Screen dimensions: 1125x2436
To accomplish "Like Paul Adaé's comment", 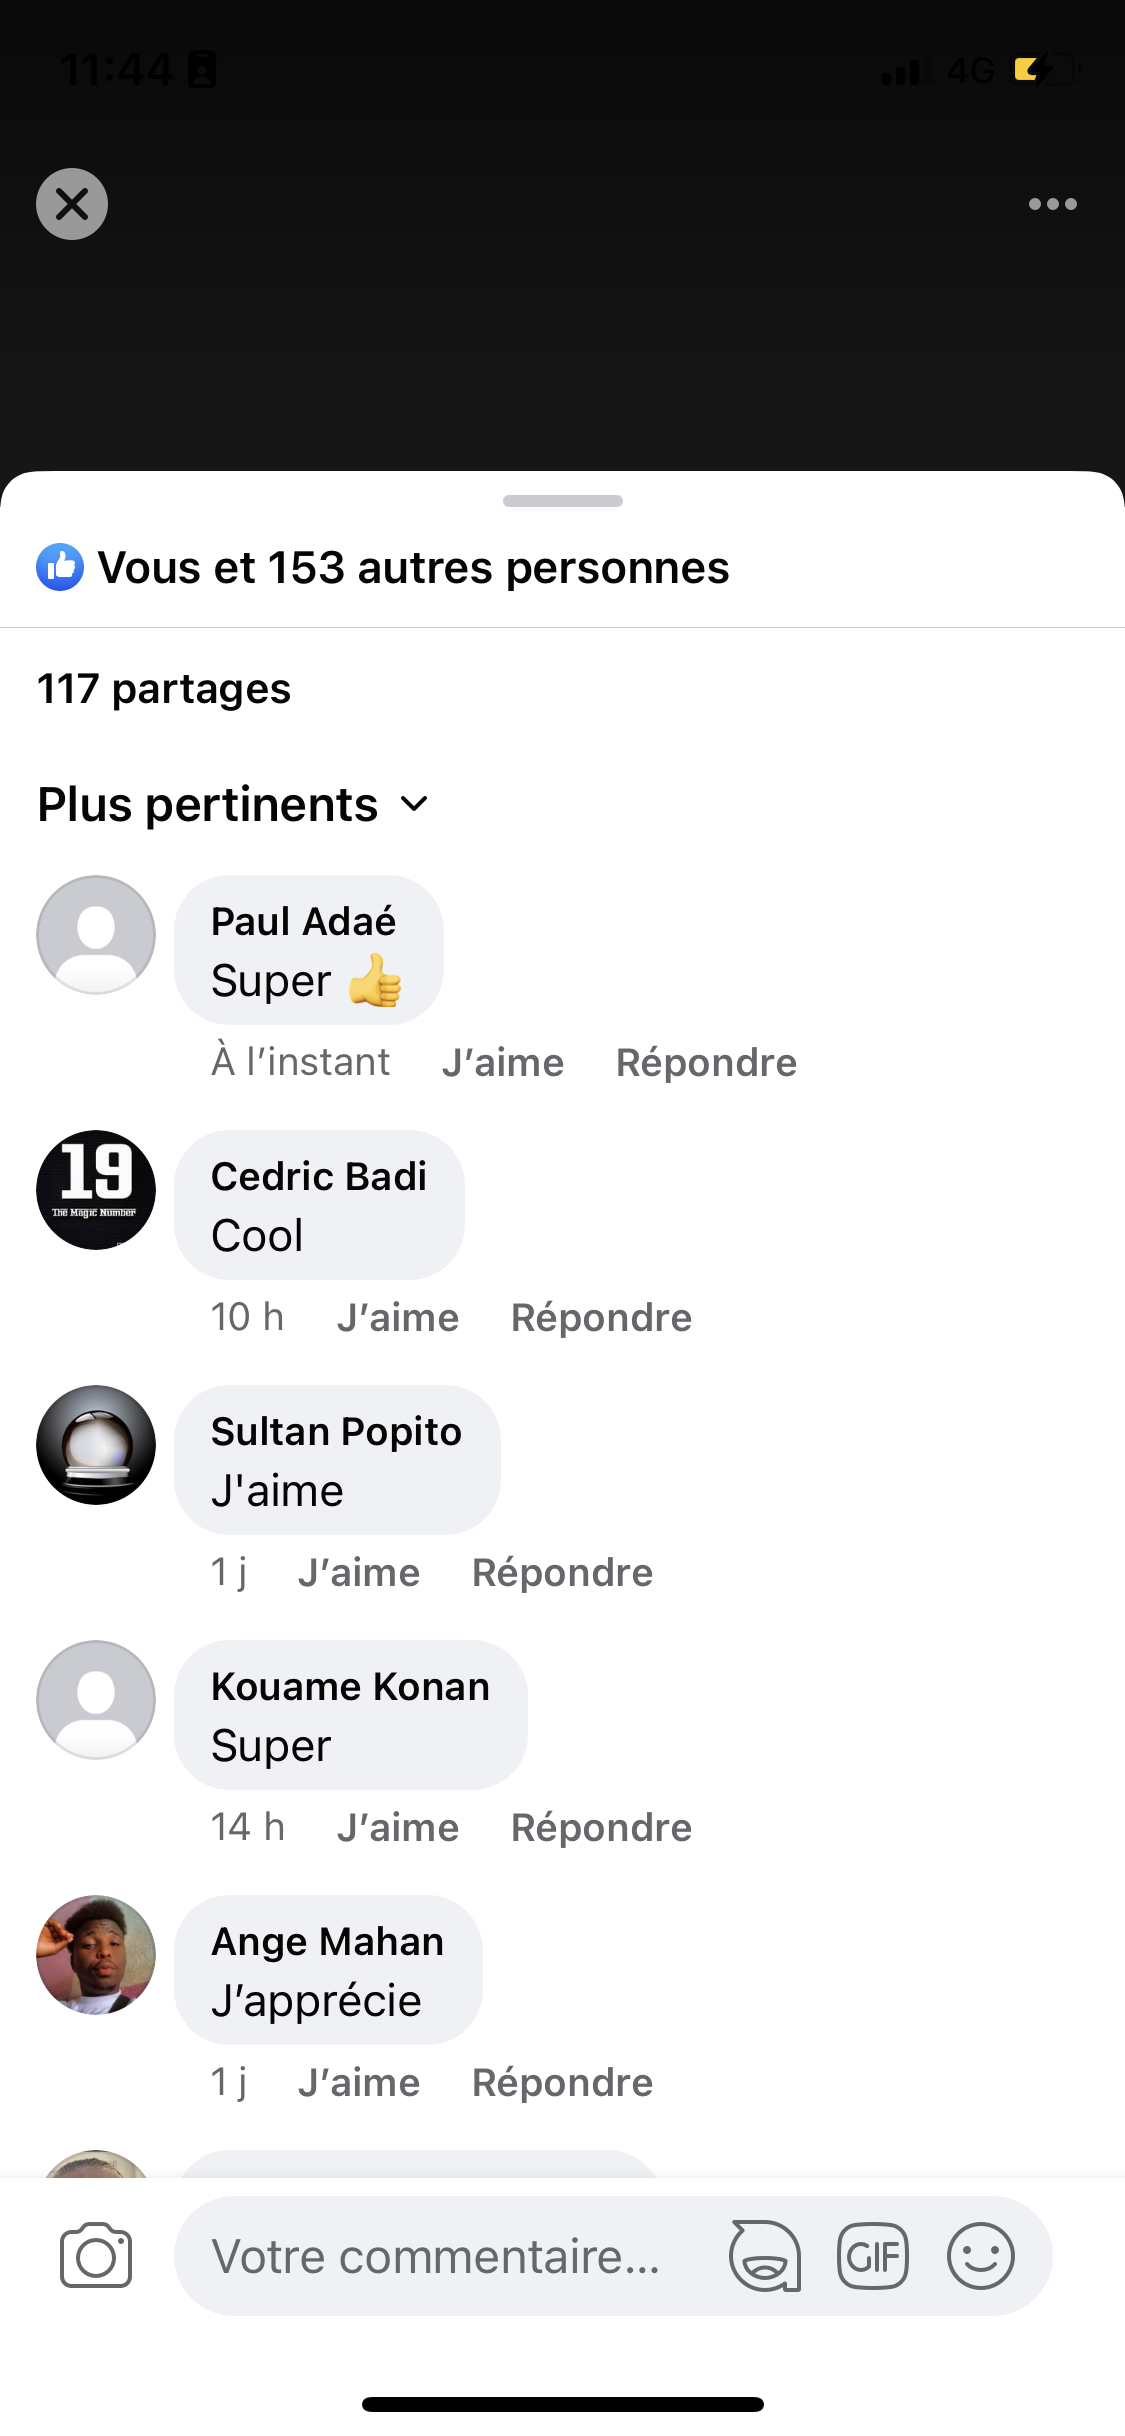I will click(x=503, y=1063).
